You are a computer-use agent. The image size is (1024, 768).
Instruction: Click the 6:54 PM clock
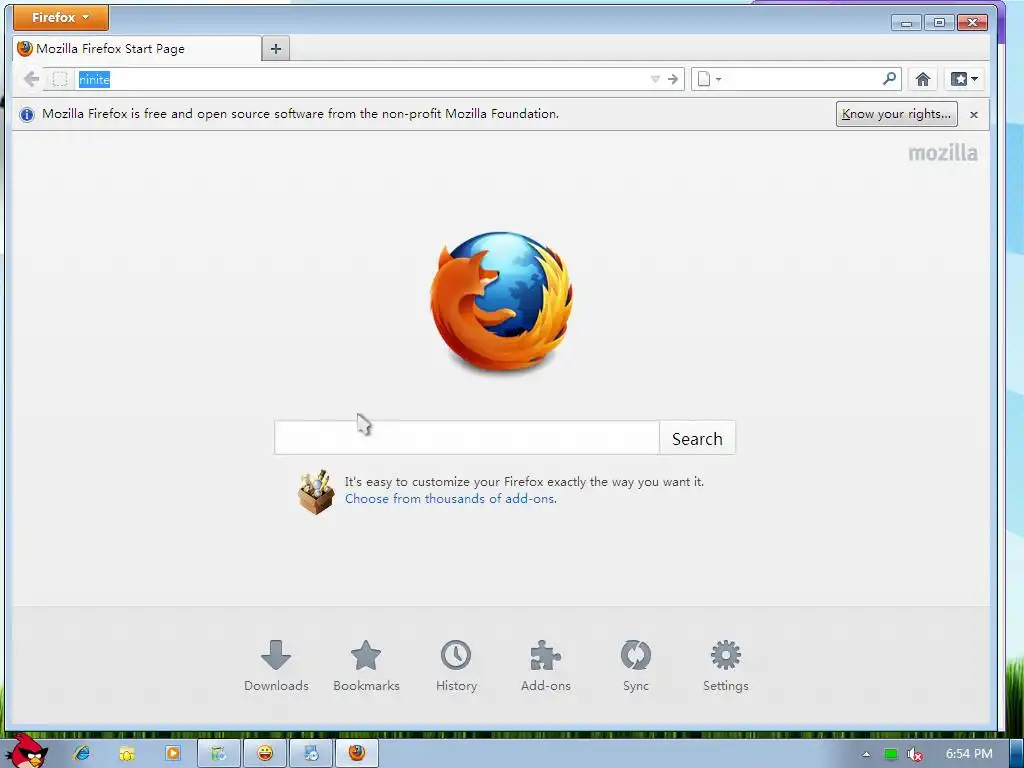[969, 754]
